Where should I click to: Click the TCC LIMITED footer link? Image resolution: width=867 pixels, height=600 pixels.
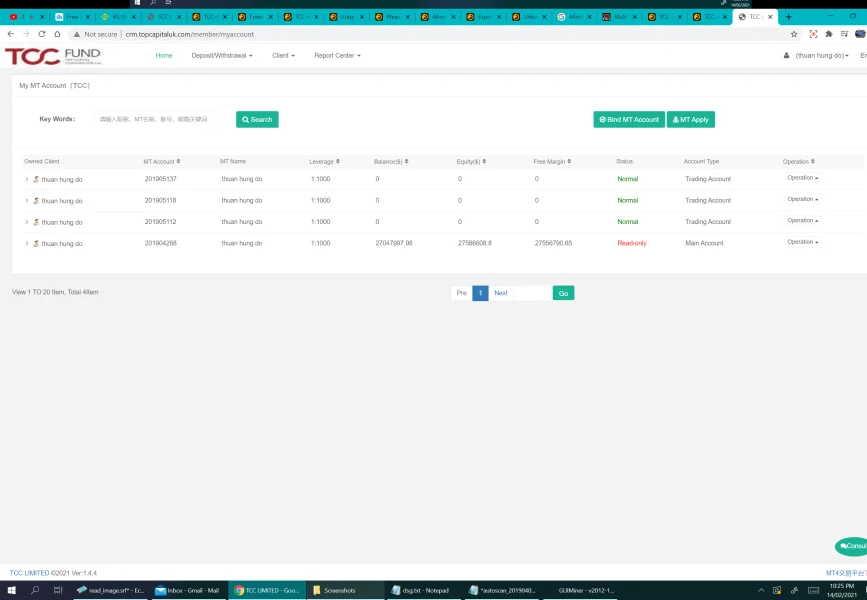click(x=29, y=573)
